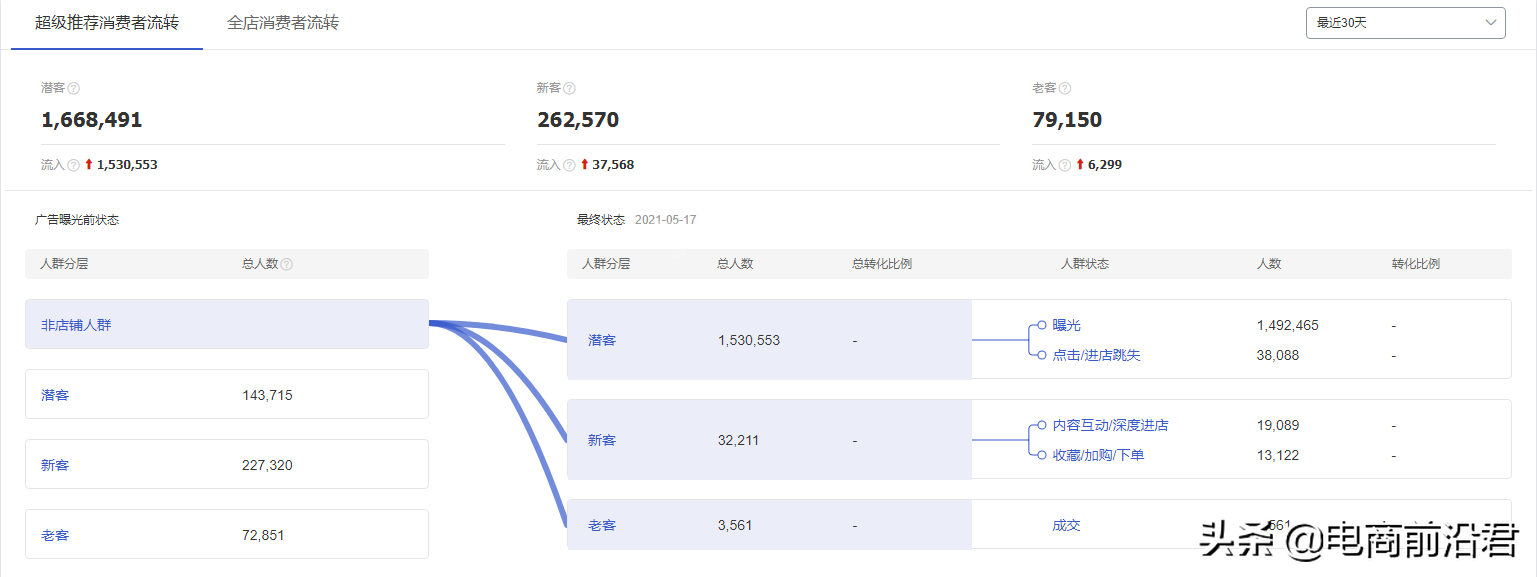Click the 潜客 link in the left table
This screenshot has width=1537, height=577.
coord(56,394)
